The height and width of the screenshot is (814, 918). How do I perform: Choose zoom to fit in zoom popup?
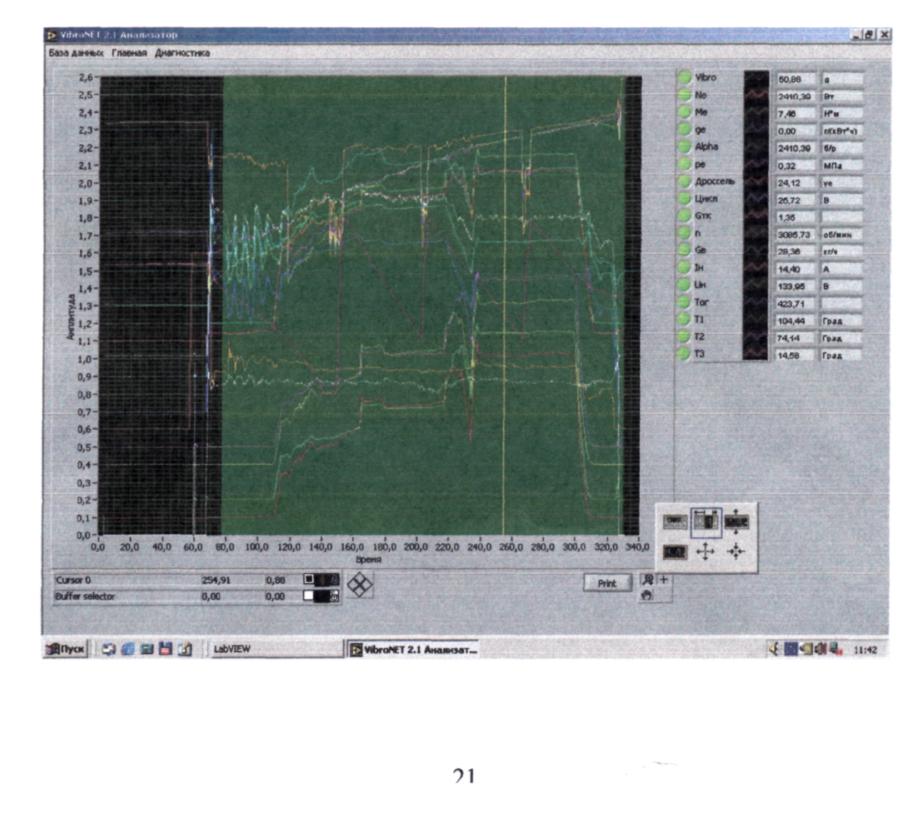click(674, 552)
